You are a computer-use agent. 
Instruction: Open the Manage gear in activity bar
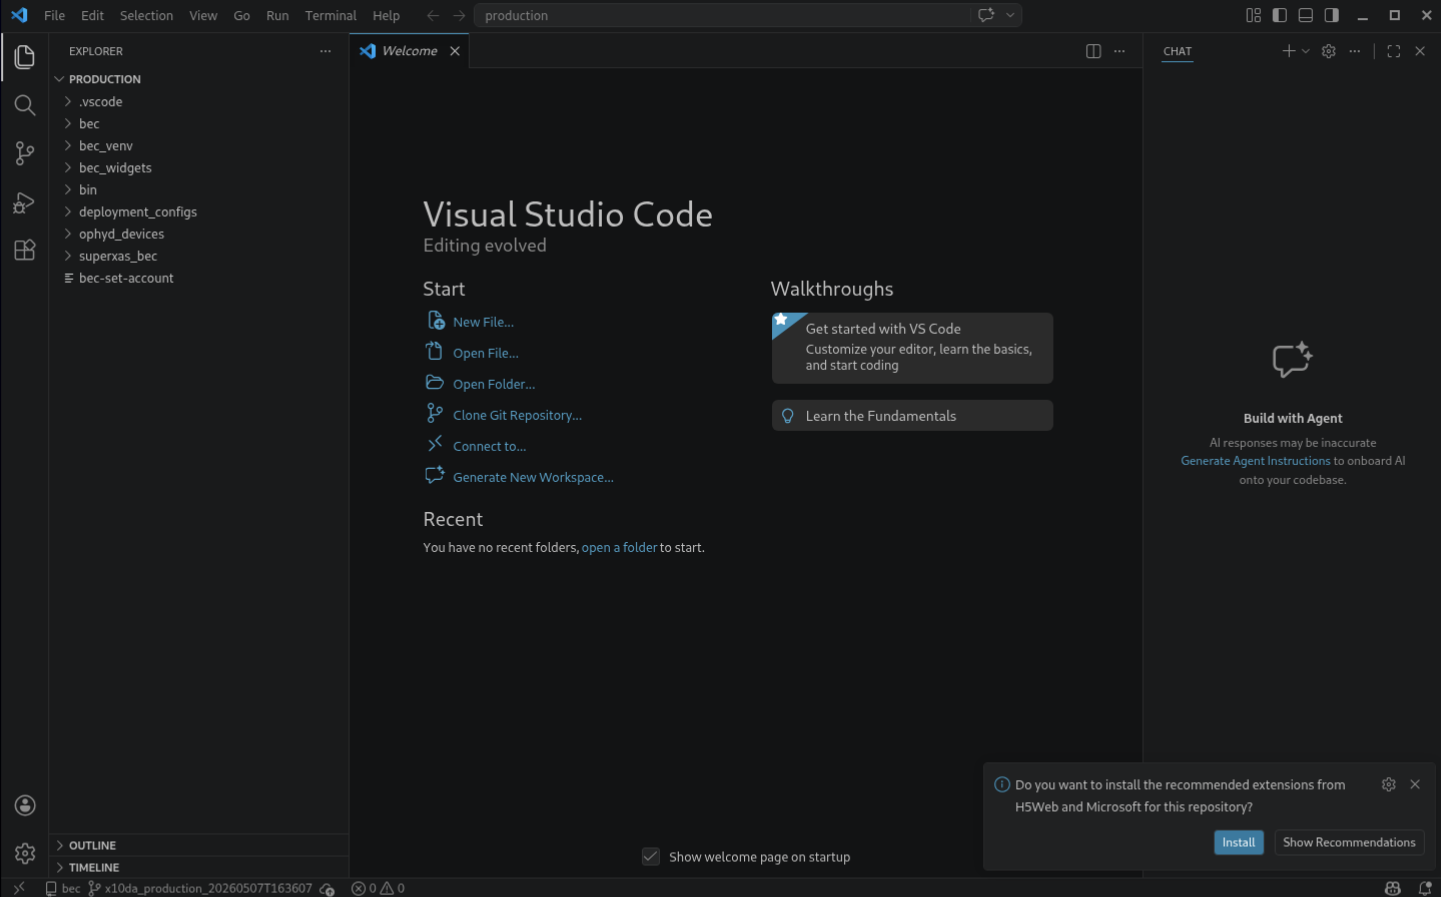(25, 853)
